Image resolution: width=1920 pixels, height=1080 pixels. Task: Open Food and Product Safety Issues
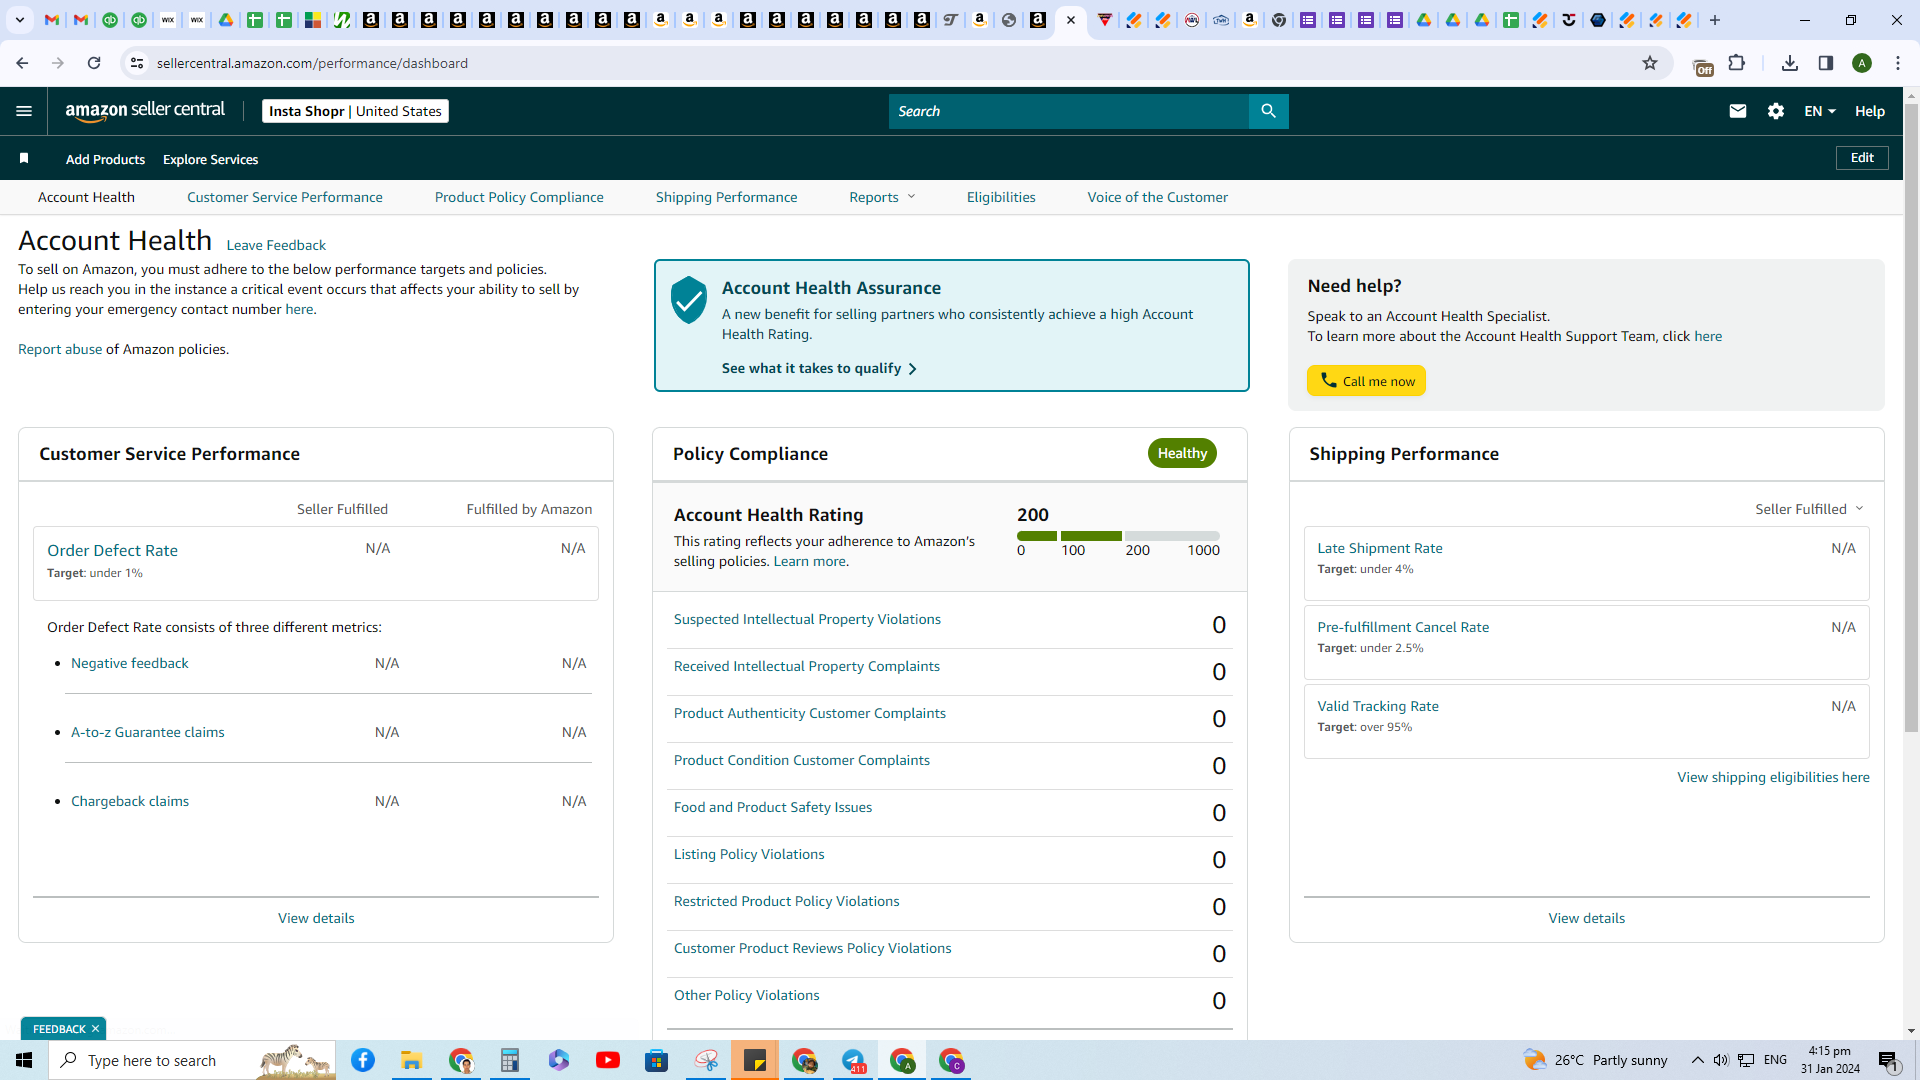(773, 807)
